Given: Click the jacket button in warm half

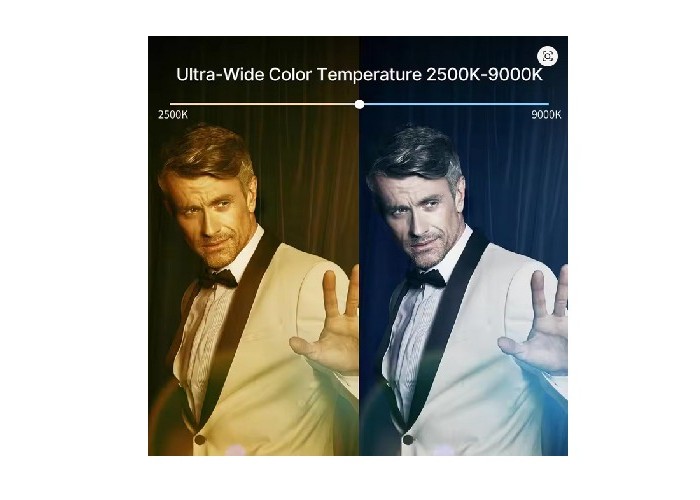Looking at the screenshot, I should tap(200, 440).
